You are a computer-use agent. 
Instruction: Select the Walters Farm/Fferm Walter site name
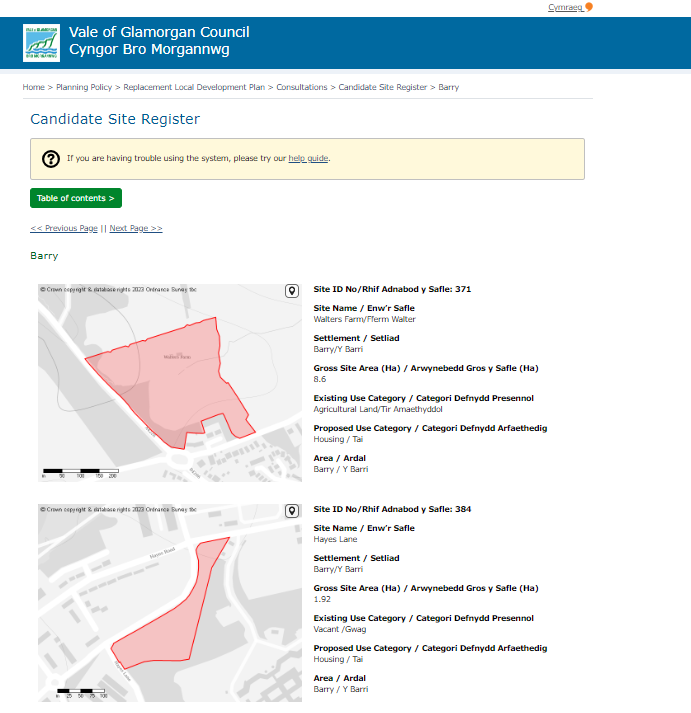coord(365,319)
